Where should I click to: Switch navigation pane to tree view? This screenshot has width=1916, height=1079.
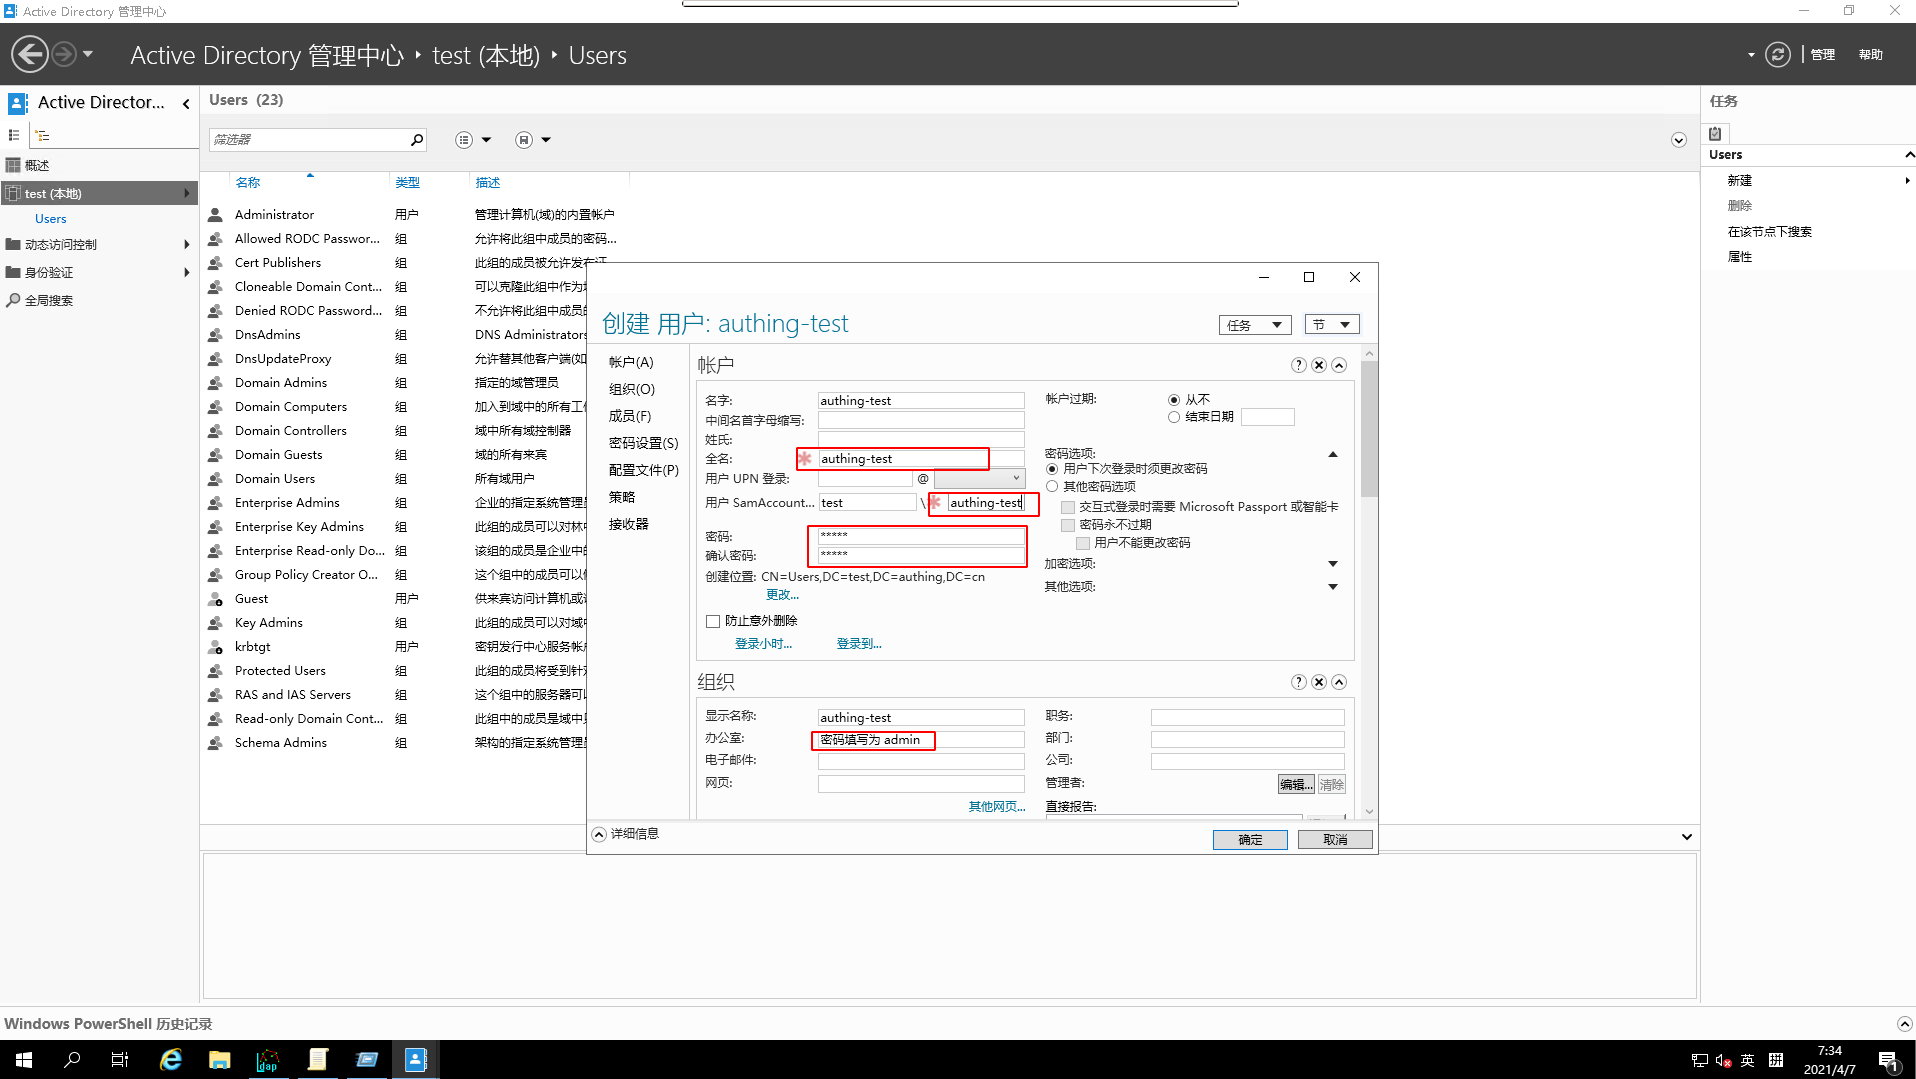click(x=42, y=136)
